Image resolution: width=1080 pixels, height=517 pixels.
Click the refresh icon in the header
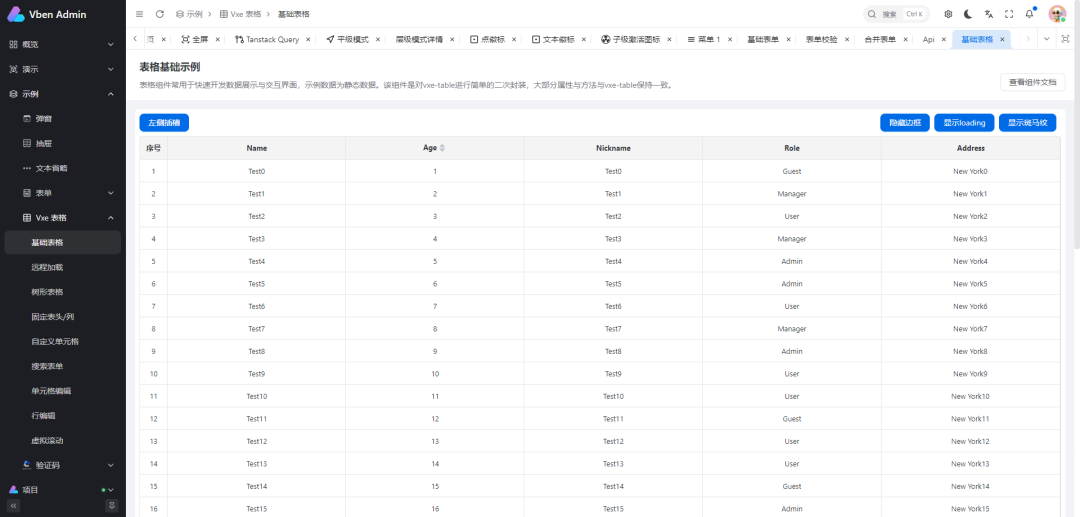coord(160,14)
